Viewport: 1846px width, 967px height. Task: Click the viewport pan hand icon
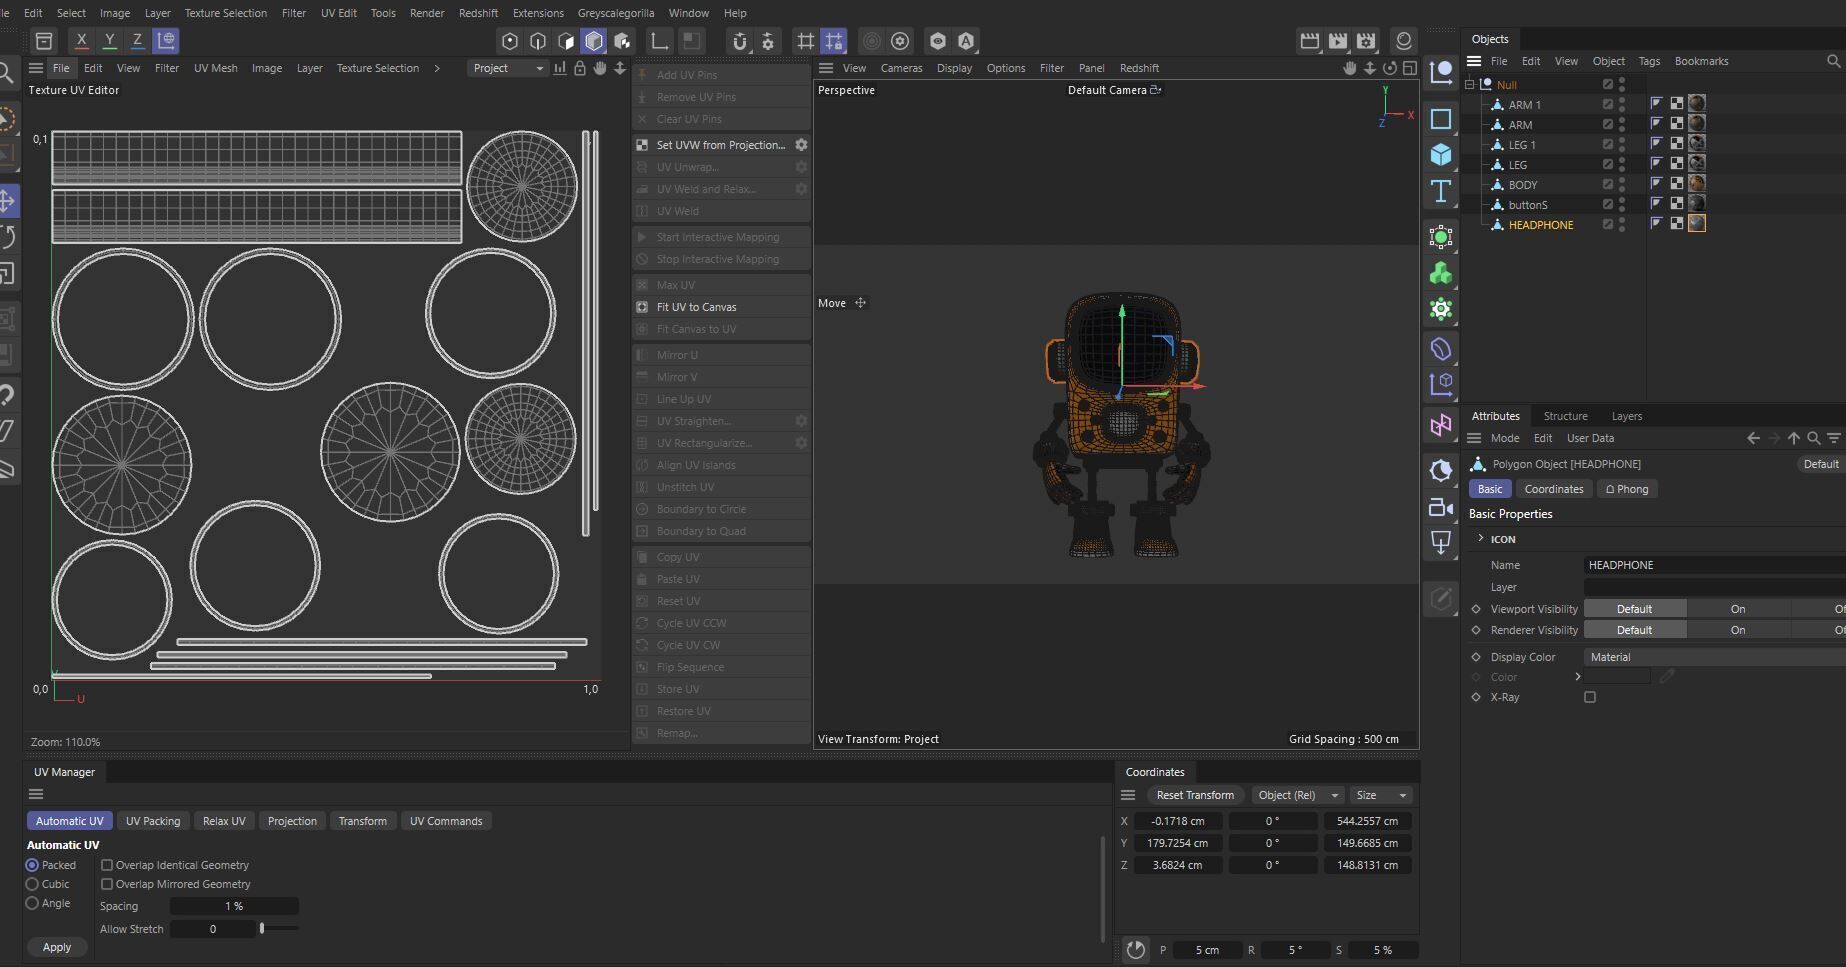coord(1349,68)
